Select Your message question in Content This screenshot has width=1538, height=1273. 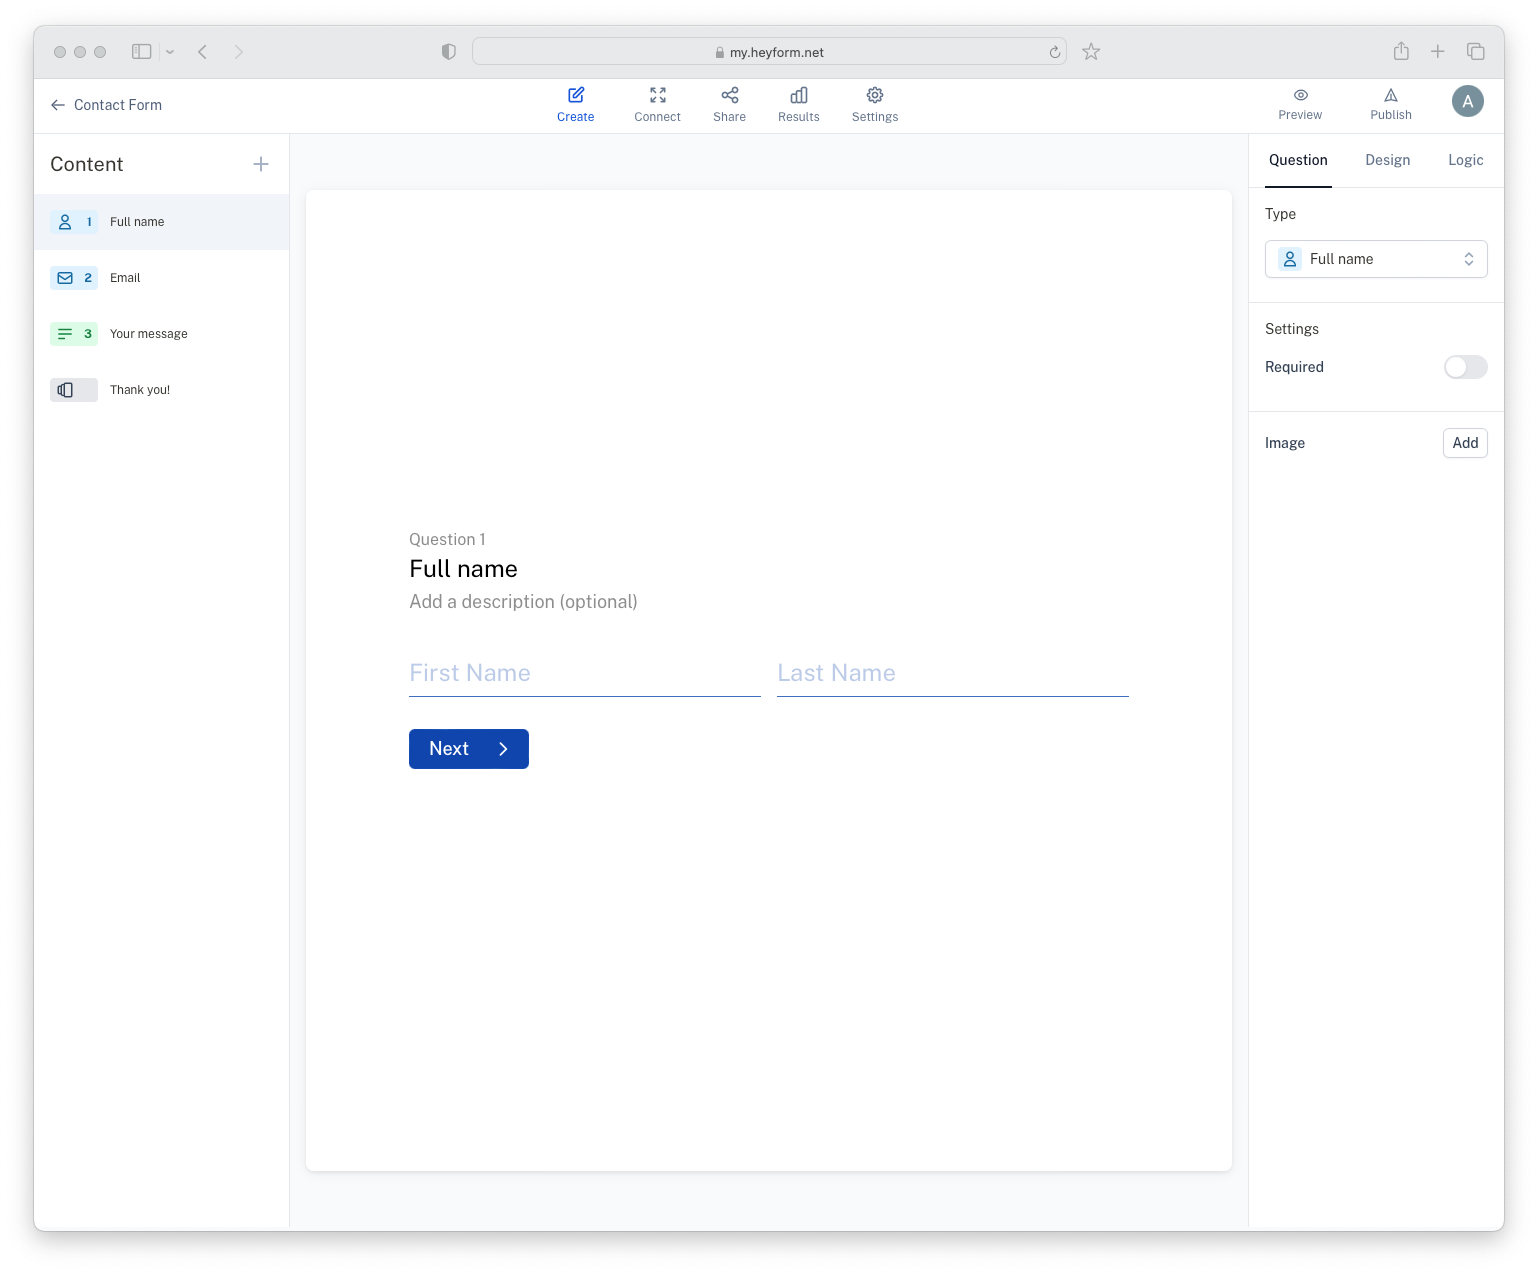click(162, 334)
